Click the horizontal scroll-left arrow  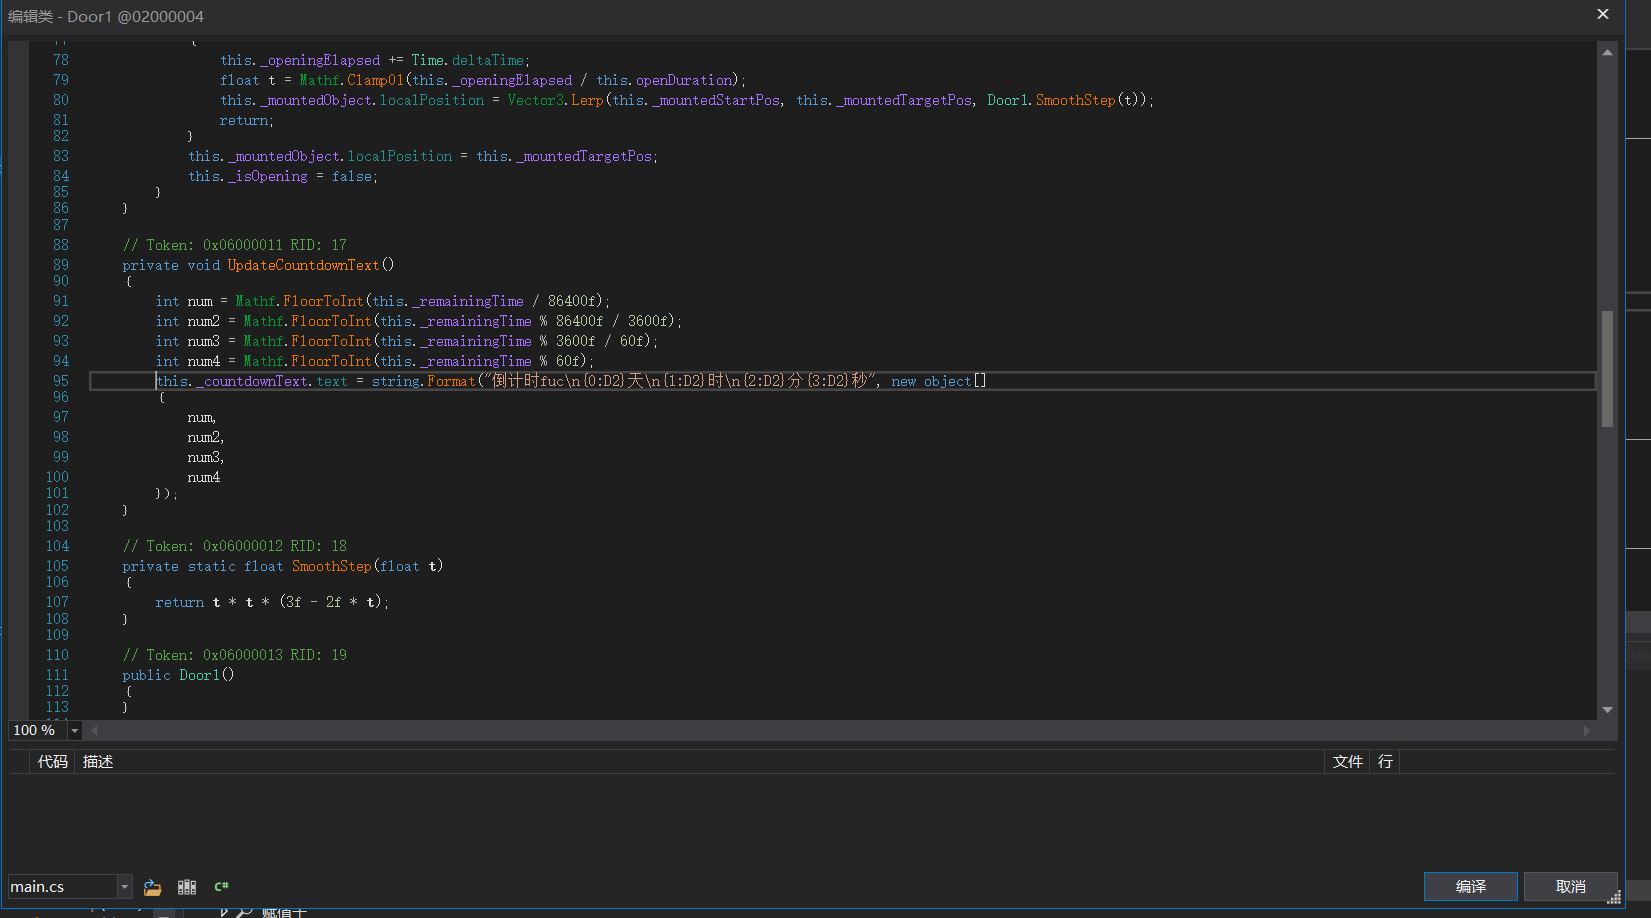coord(95,731)
